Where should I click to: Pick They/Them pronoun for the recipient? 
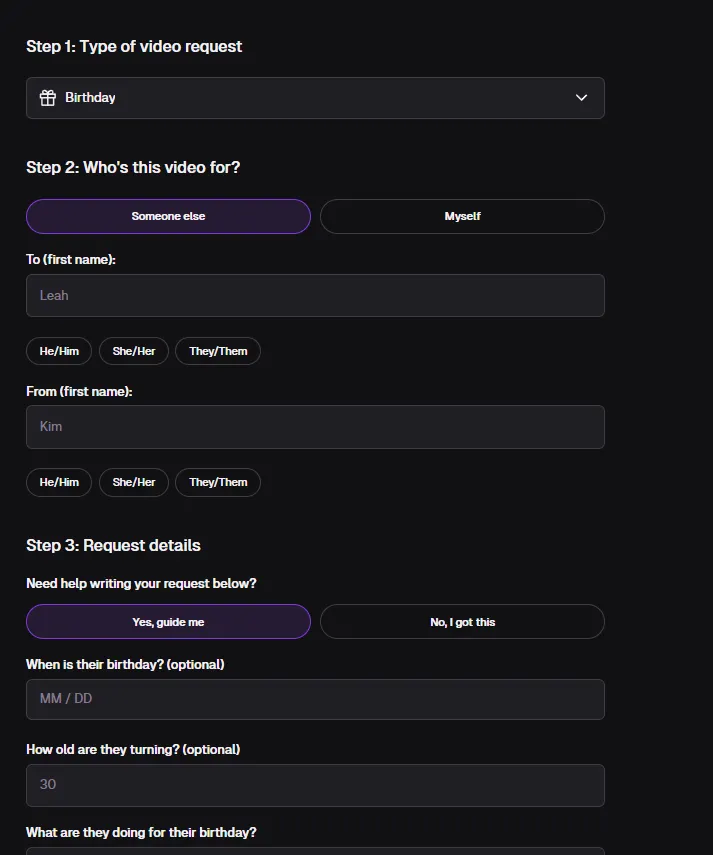point(218,351)
